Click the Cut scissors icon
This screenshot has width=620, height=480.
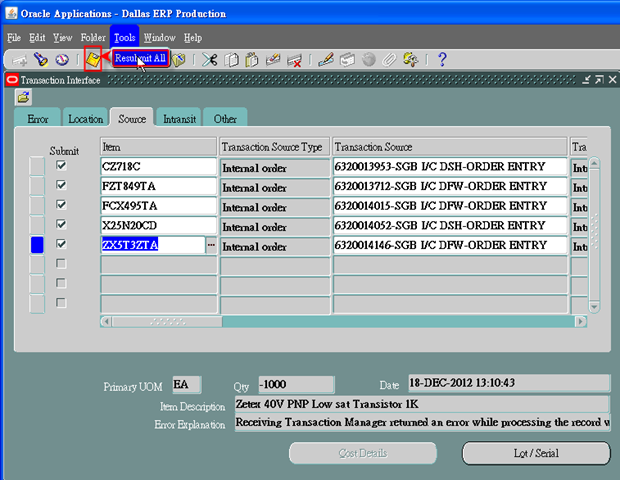[x=210, y=60]
